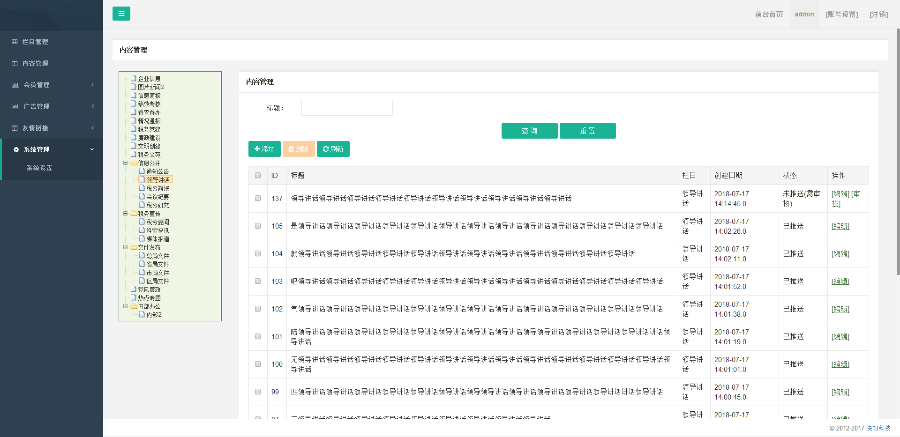Click the ID cell 101
900x437 pixels.
(277, 337)
